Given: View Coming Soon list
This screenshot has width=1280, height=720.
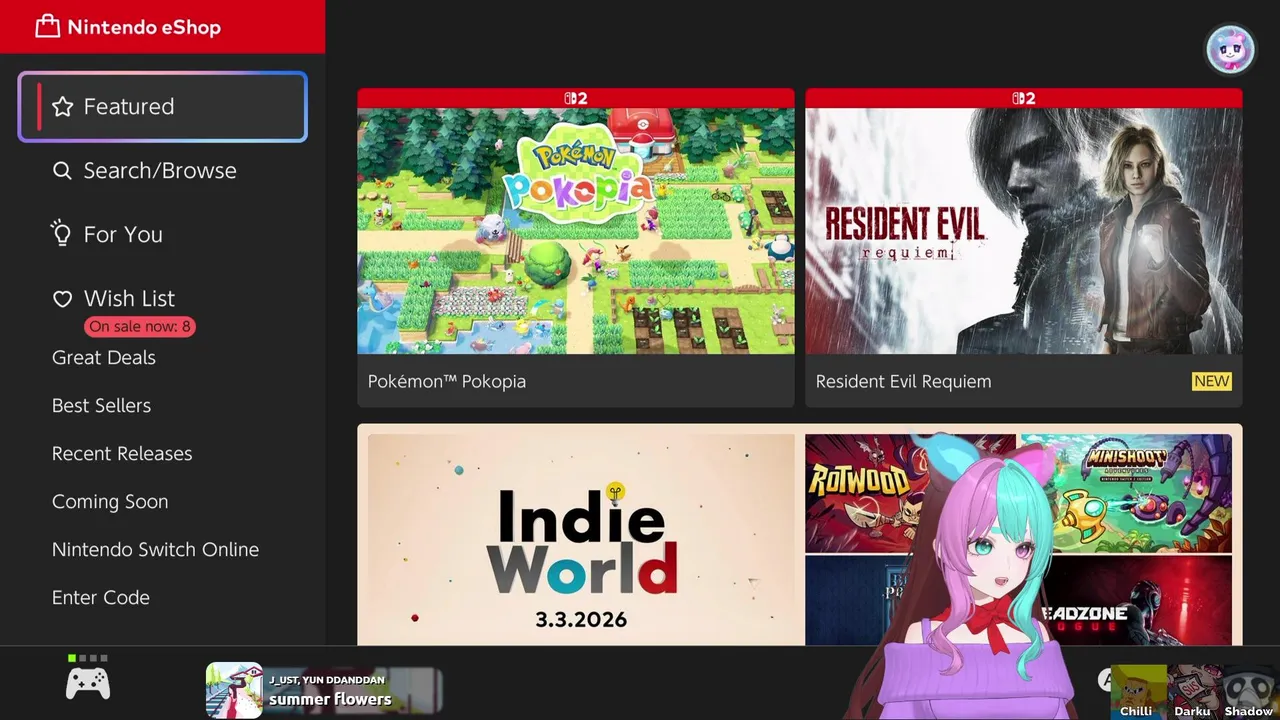Looking at the screenshot, I should pos(110,502).
